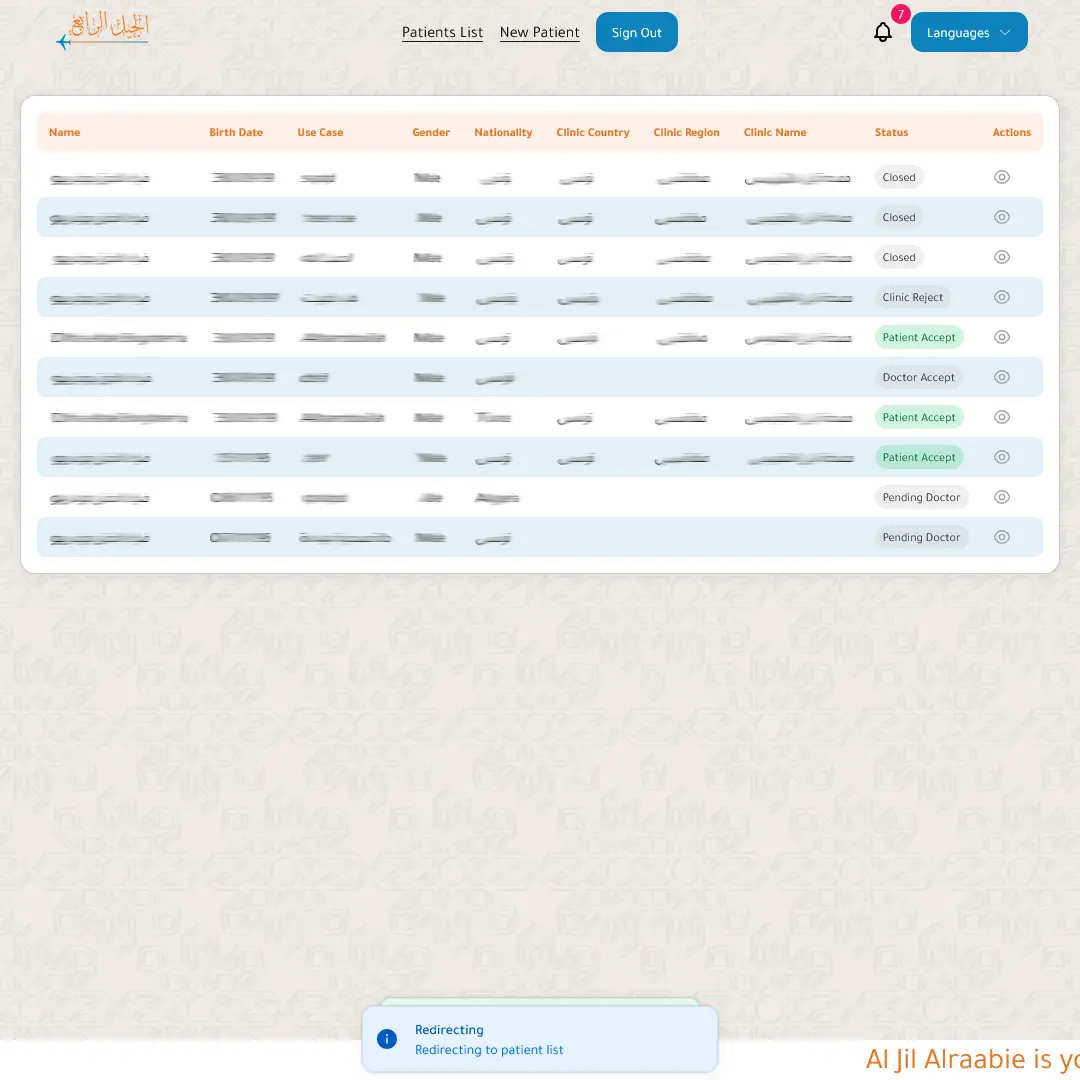Click the Status column header
Viewport: 1080px width, 1080px height.
point(891,132)
